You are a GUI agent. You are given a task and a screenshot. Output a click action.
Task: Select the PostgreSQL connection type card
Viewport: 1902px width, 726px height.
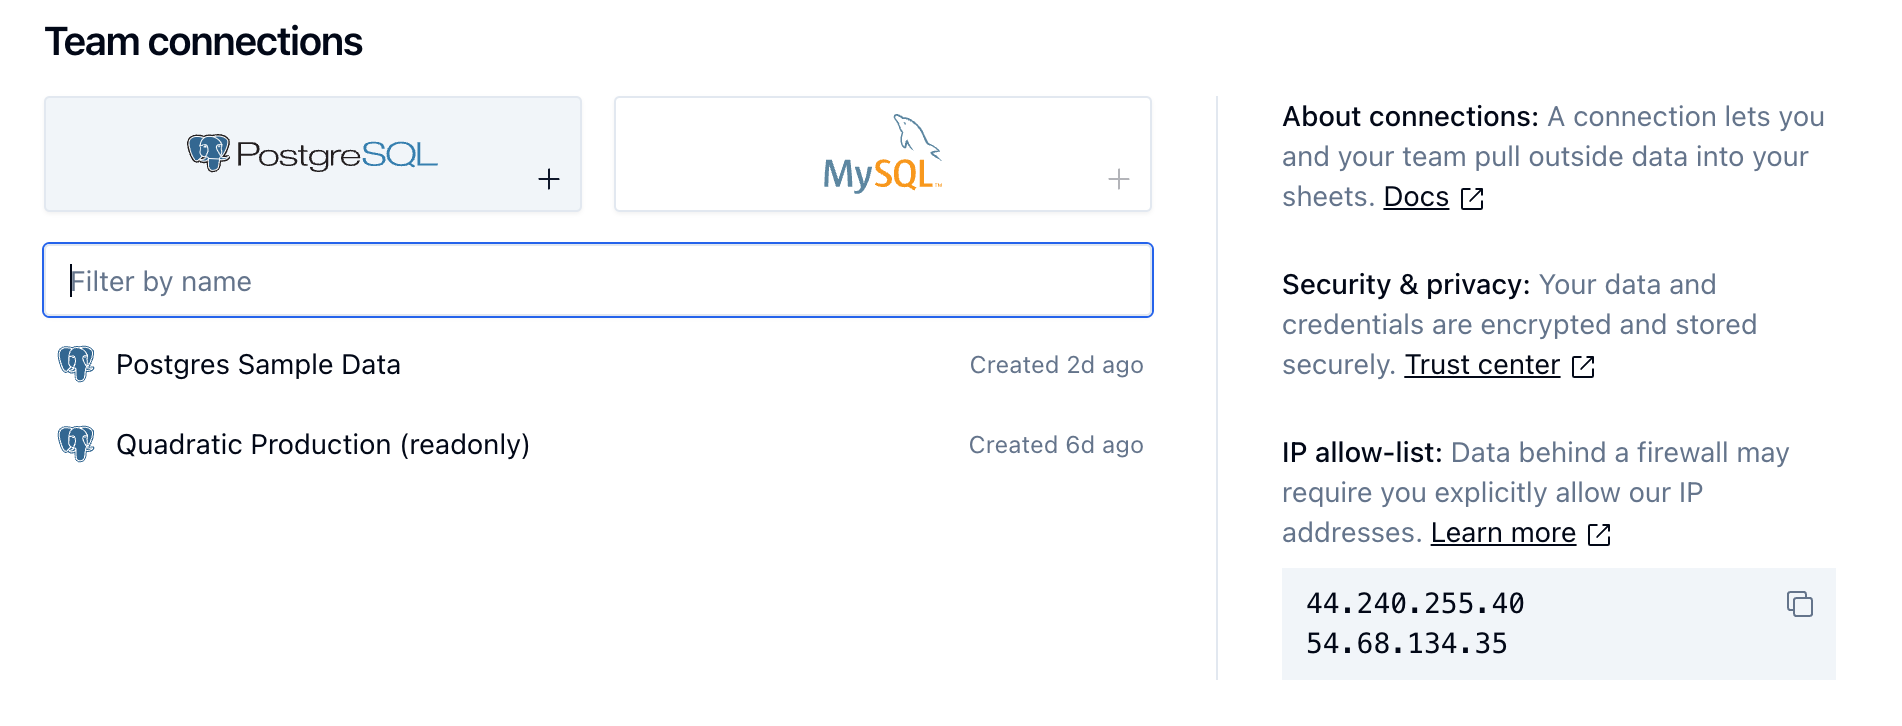coord(313,154)
